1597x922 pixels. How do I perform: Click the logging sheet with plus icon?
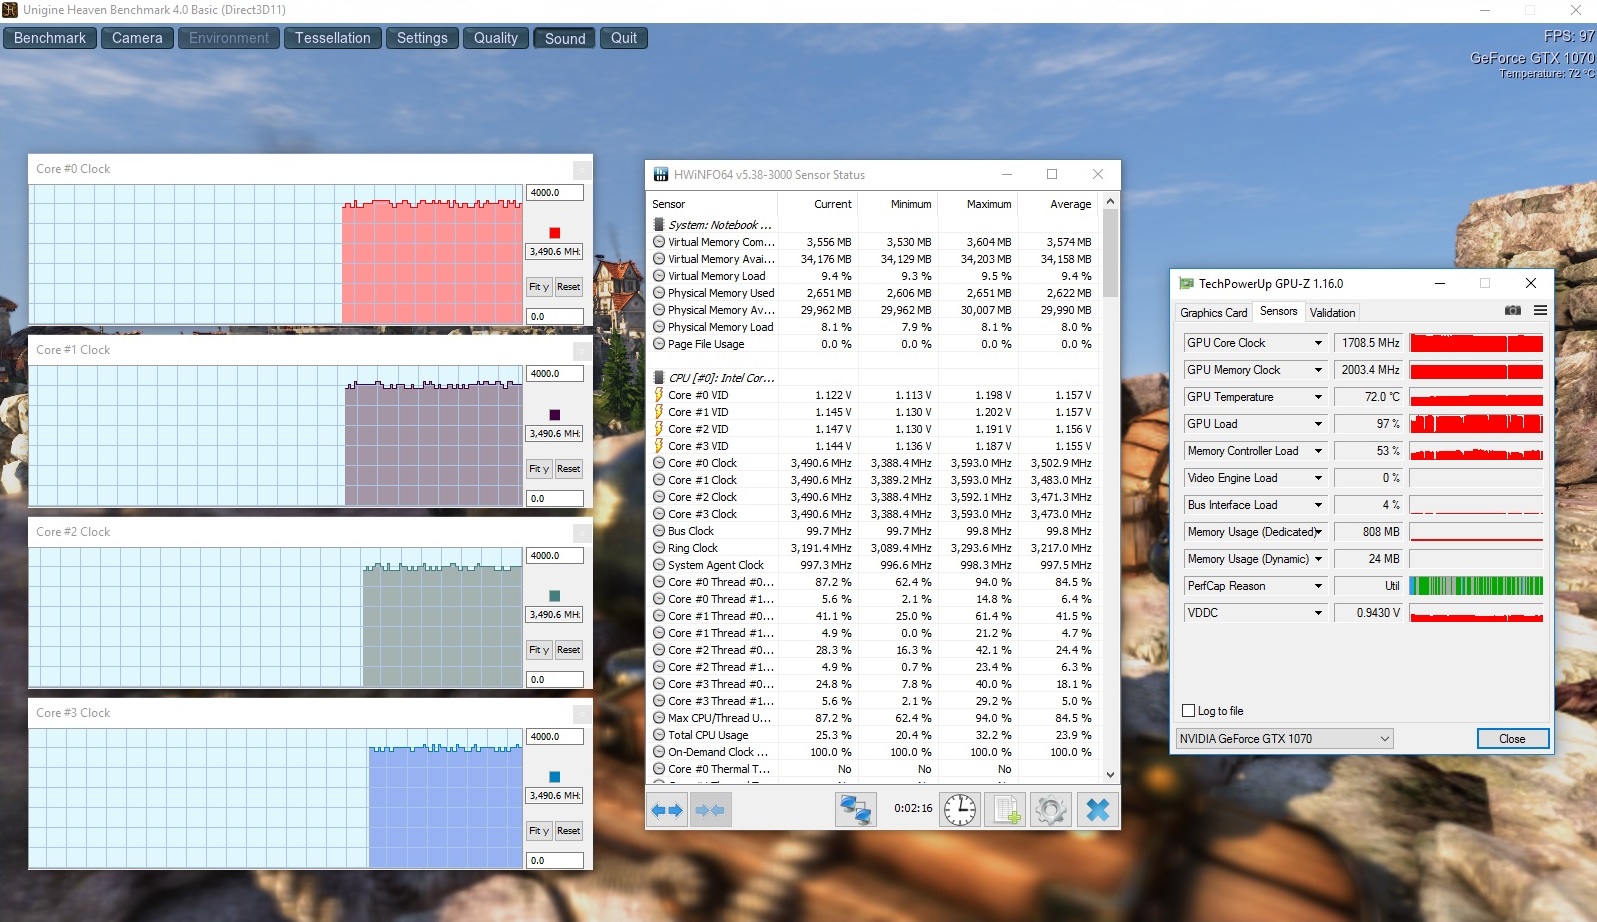pos(1005,810)
